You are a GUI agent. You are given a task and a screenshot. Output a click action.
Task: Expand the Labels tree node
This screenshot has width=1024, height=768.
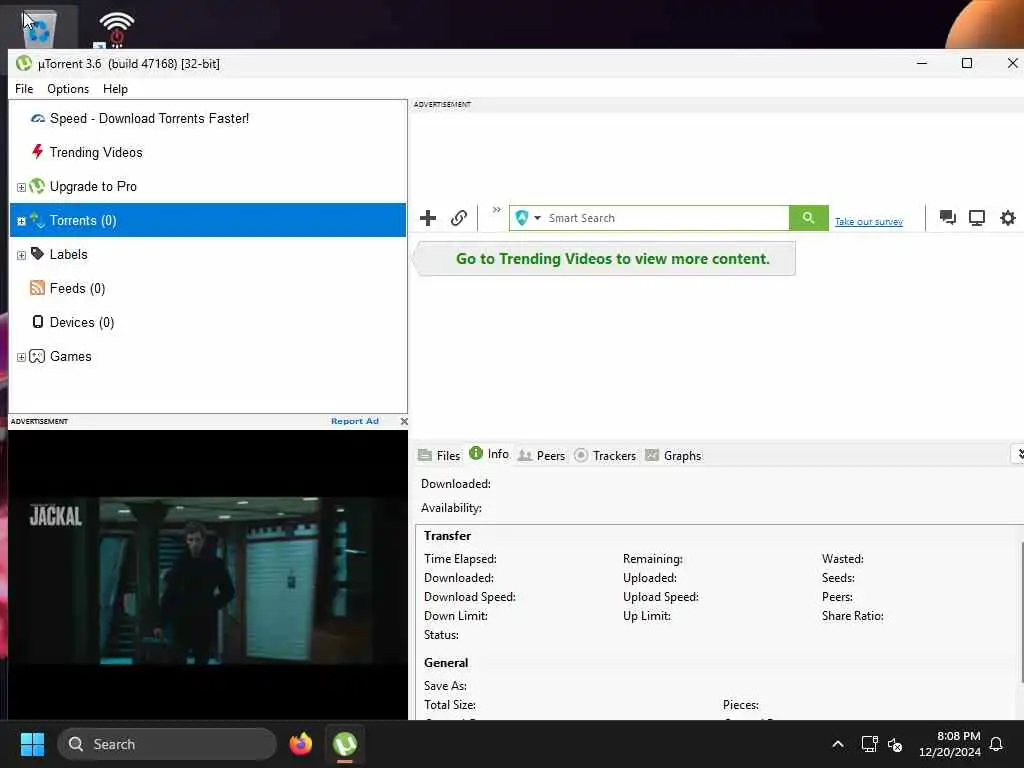coord(21,255)
